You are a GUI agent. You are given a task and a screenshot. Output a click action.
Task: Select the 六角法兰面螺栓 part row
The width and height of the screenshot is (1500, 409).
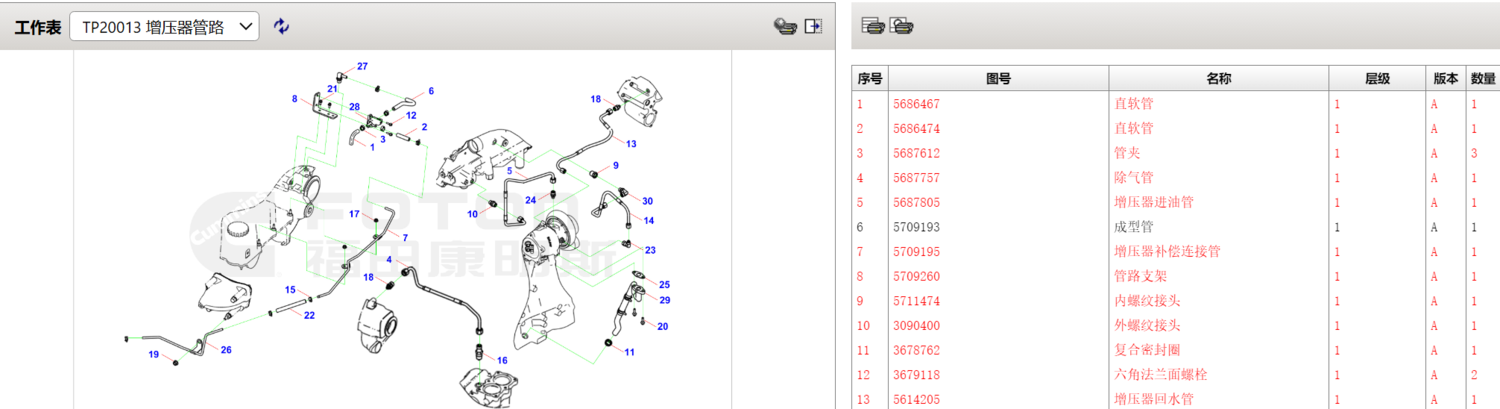click(x=1160, y=375)
